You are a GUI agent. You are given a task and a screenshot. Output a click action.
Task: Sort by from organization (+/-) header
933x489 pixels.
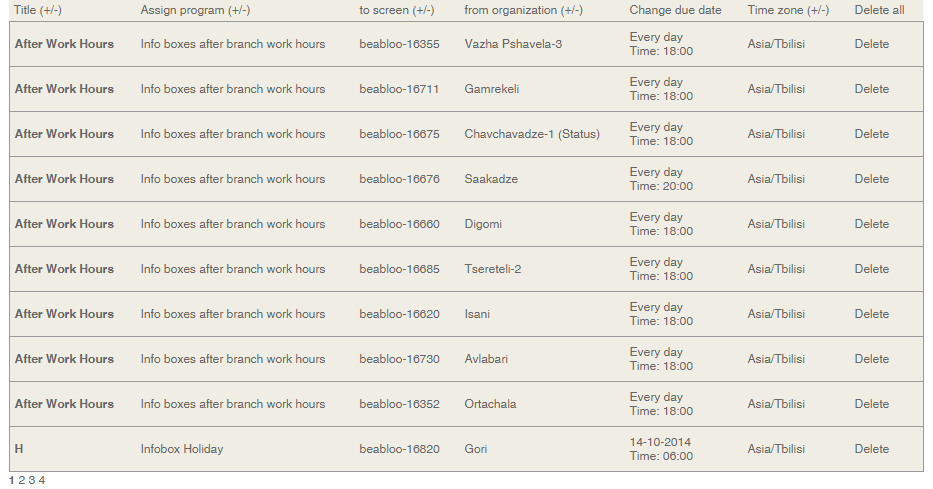[523, 10]
